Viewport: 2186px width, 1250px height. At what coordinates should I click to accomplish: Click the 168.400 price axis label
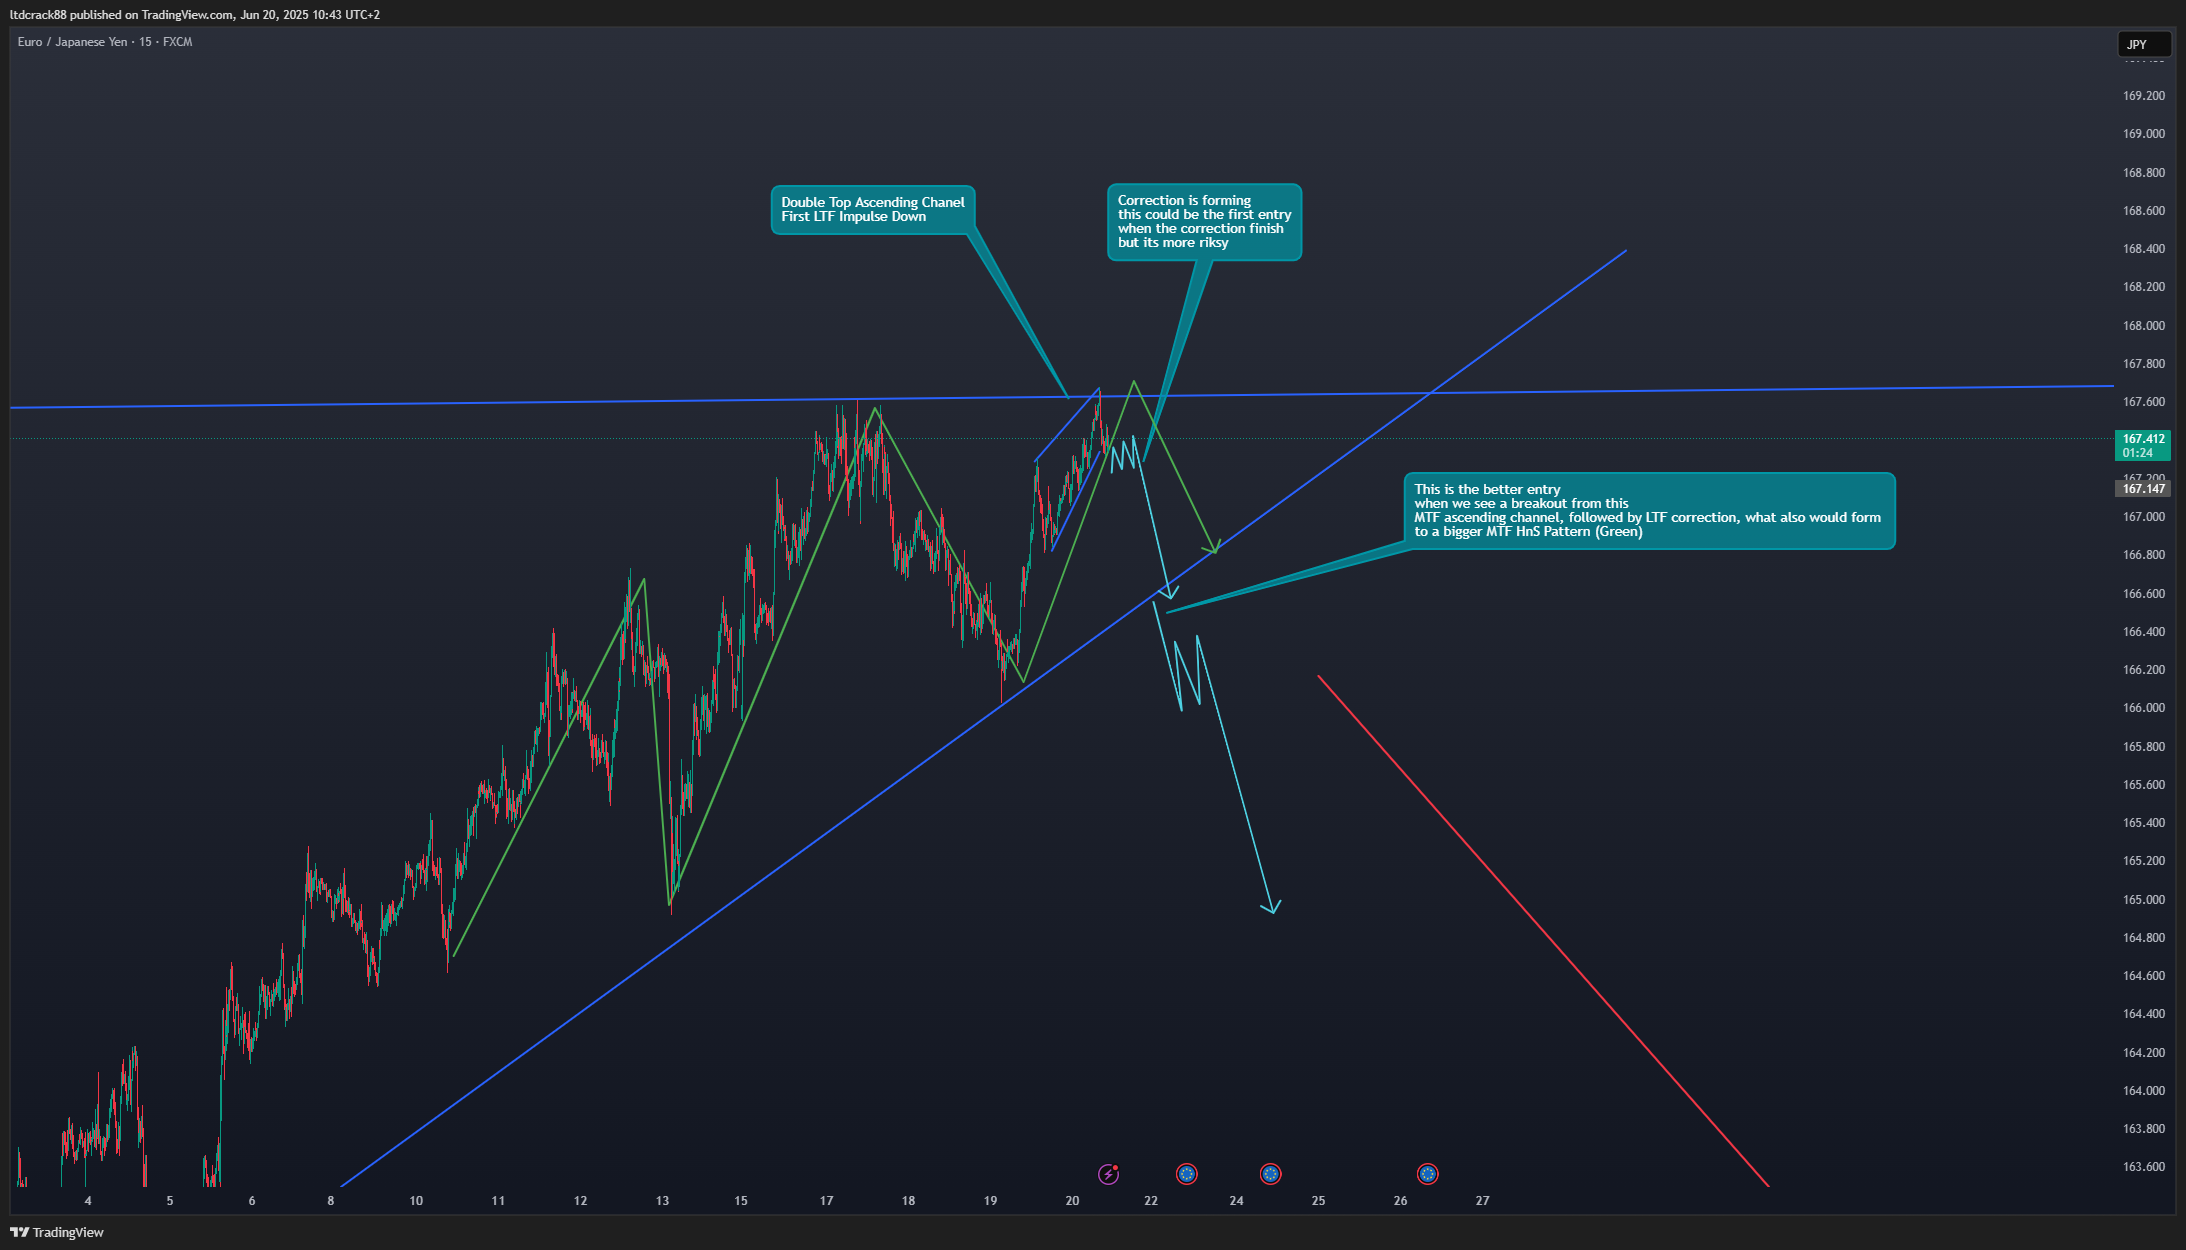[2144, 249]
